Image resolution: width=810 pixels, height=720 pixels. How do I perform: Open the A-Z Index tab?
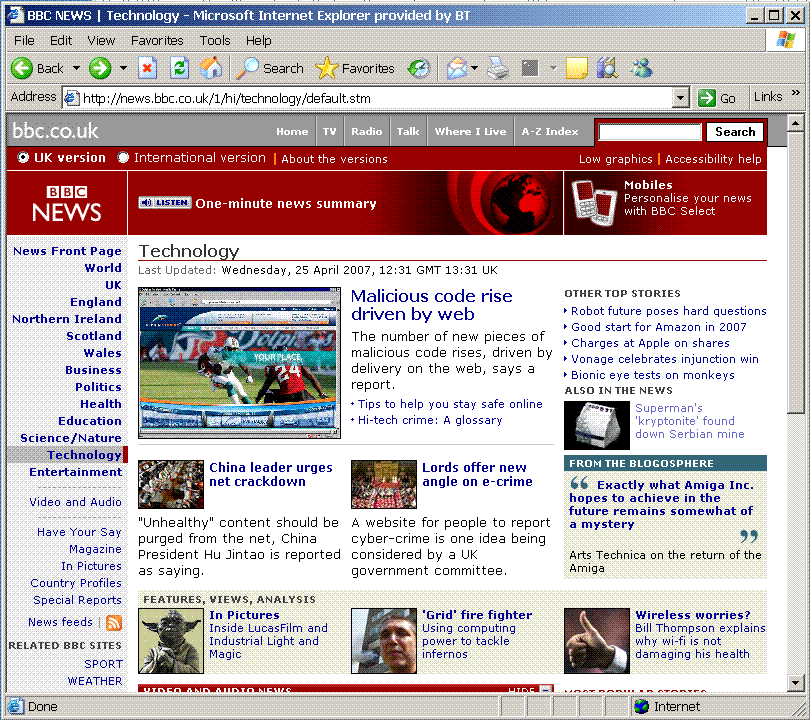(550, 131)
